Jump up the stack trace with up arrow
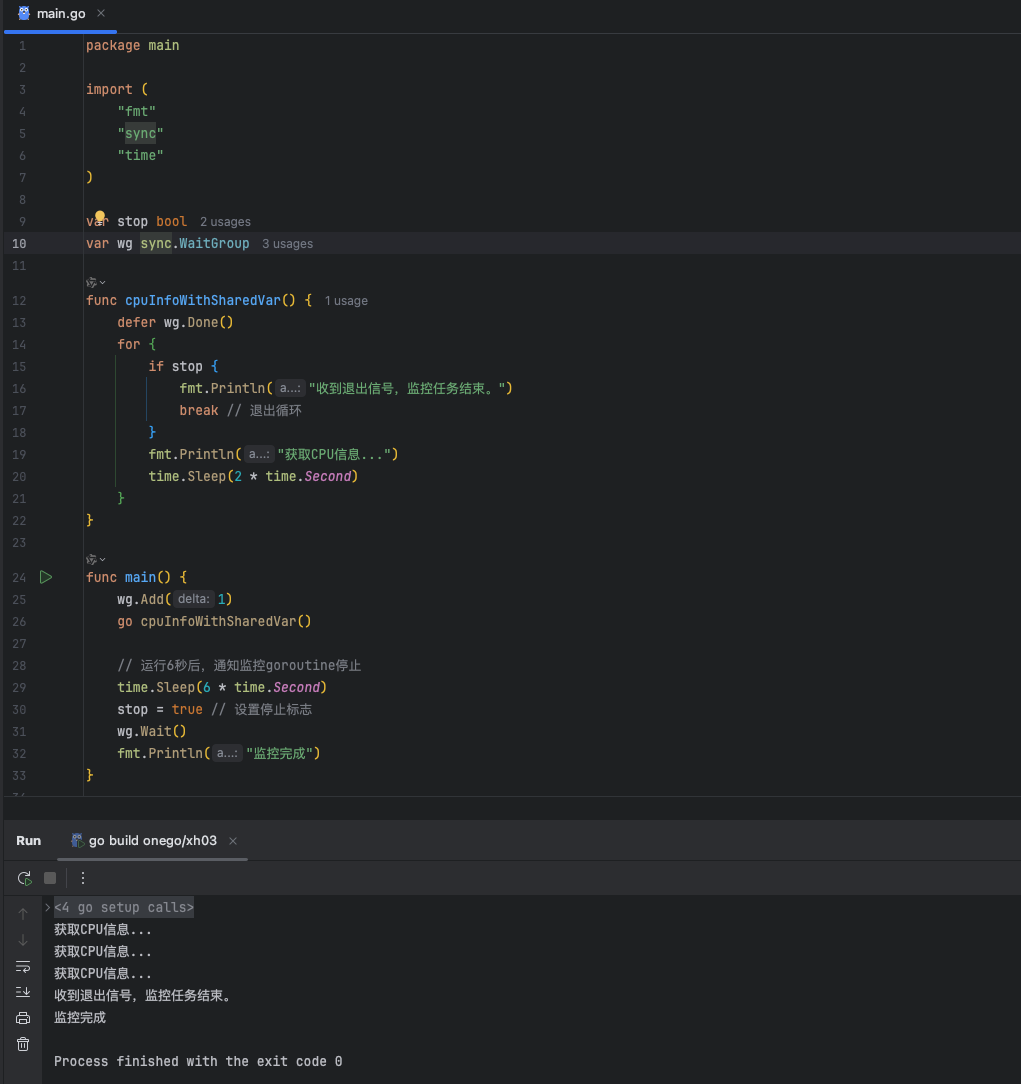The image size is (1021, 1084). click(x=23, y=914)
